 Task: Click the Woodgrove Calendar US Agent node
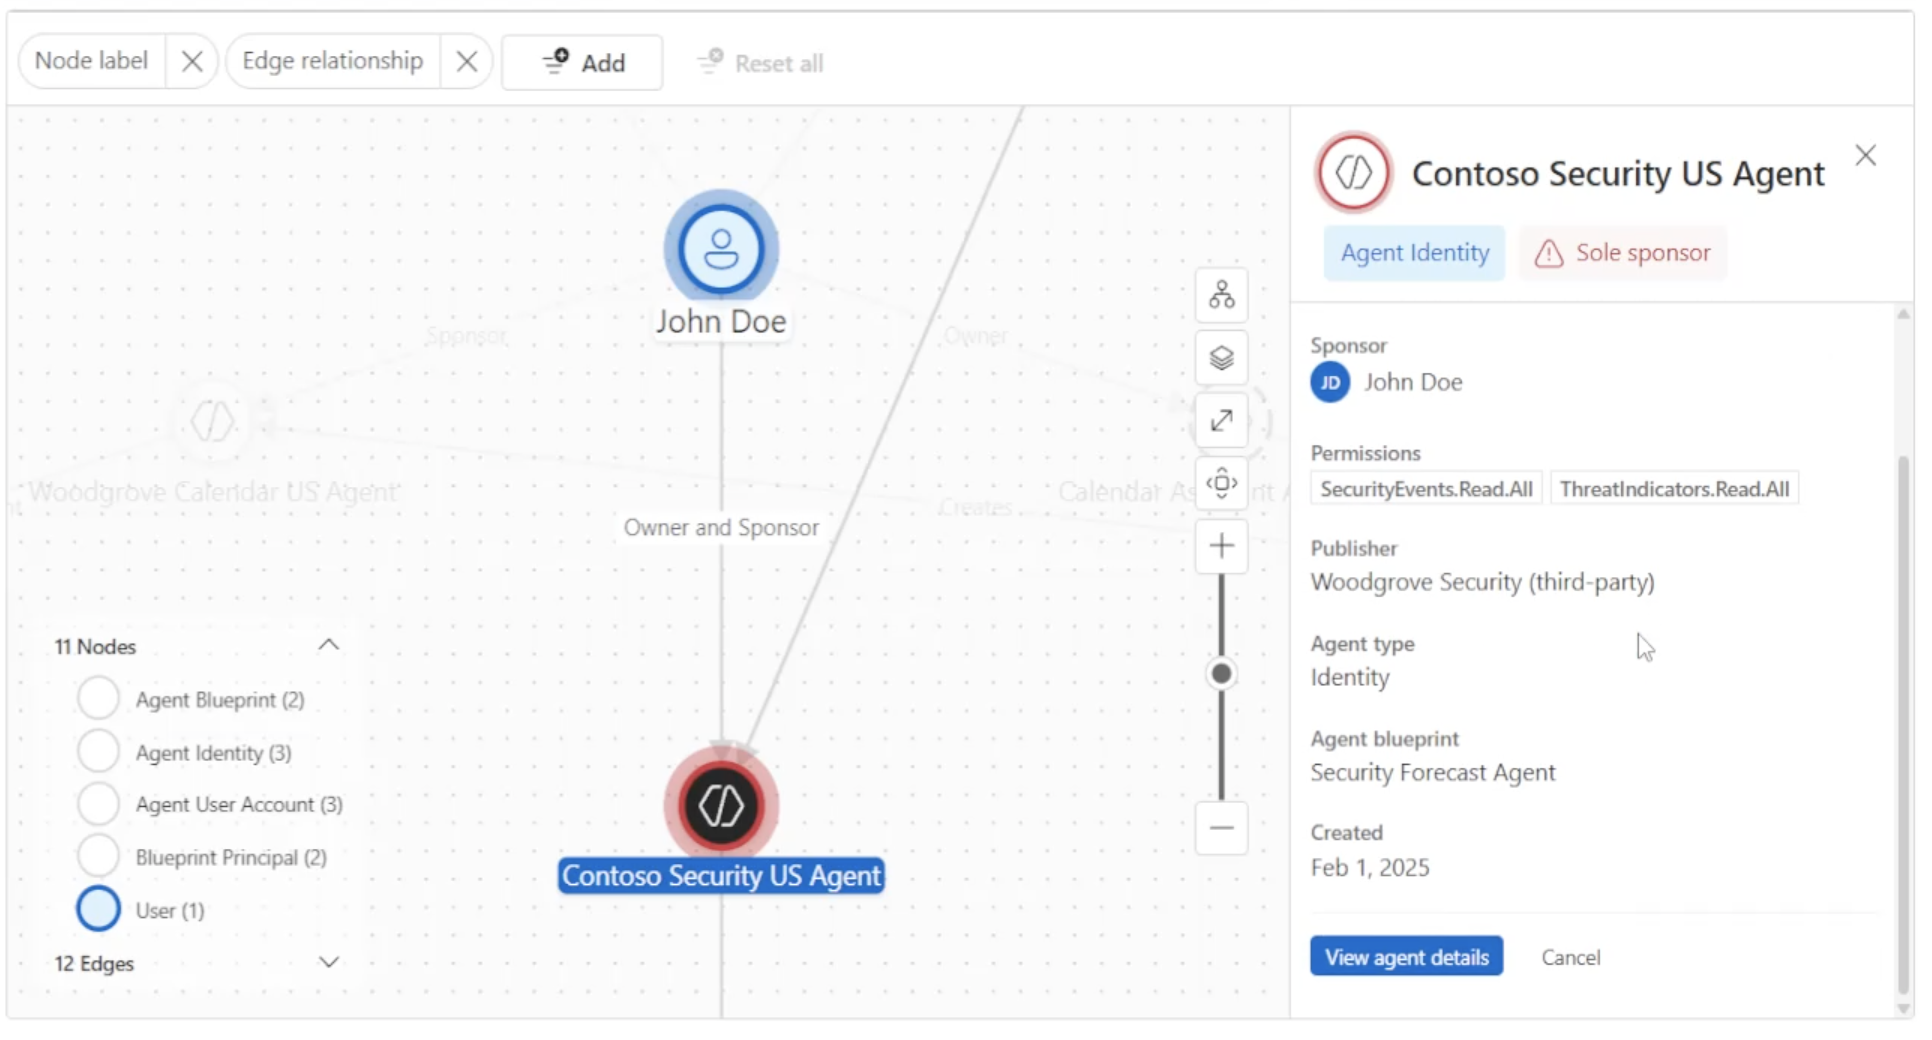click(212, 422)
